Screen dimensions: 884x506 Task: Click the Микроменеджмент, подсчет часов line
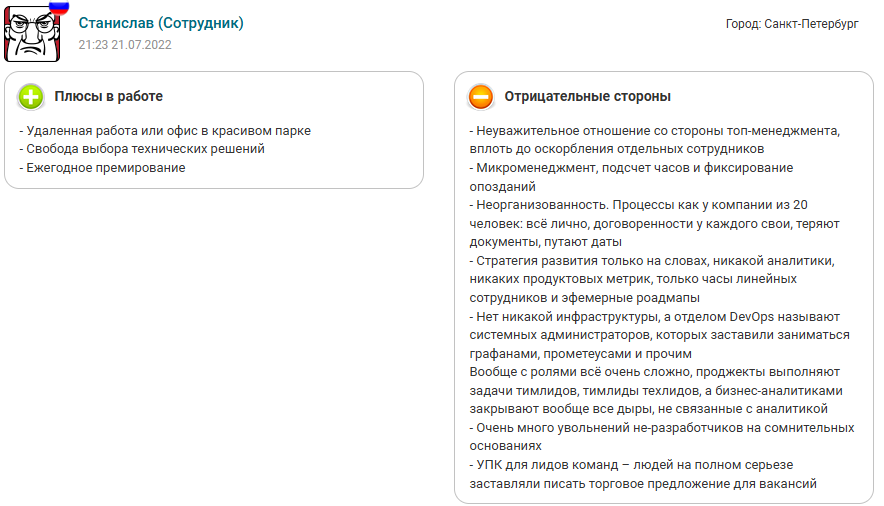pyautogui.click(x=631, y=168)
